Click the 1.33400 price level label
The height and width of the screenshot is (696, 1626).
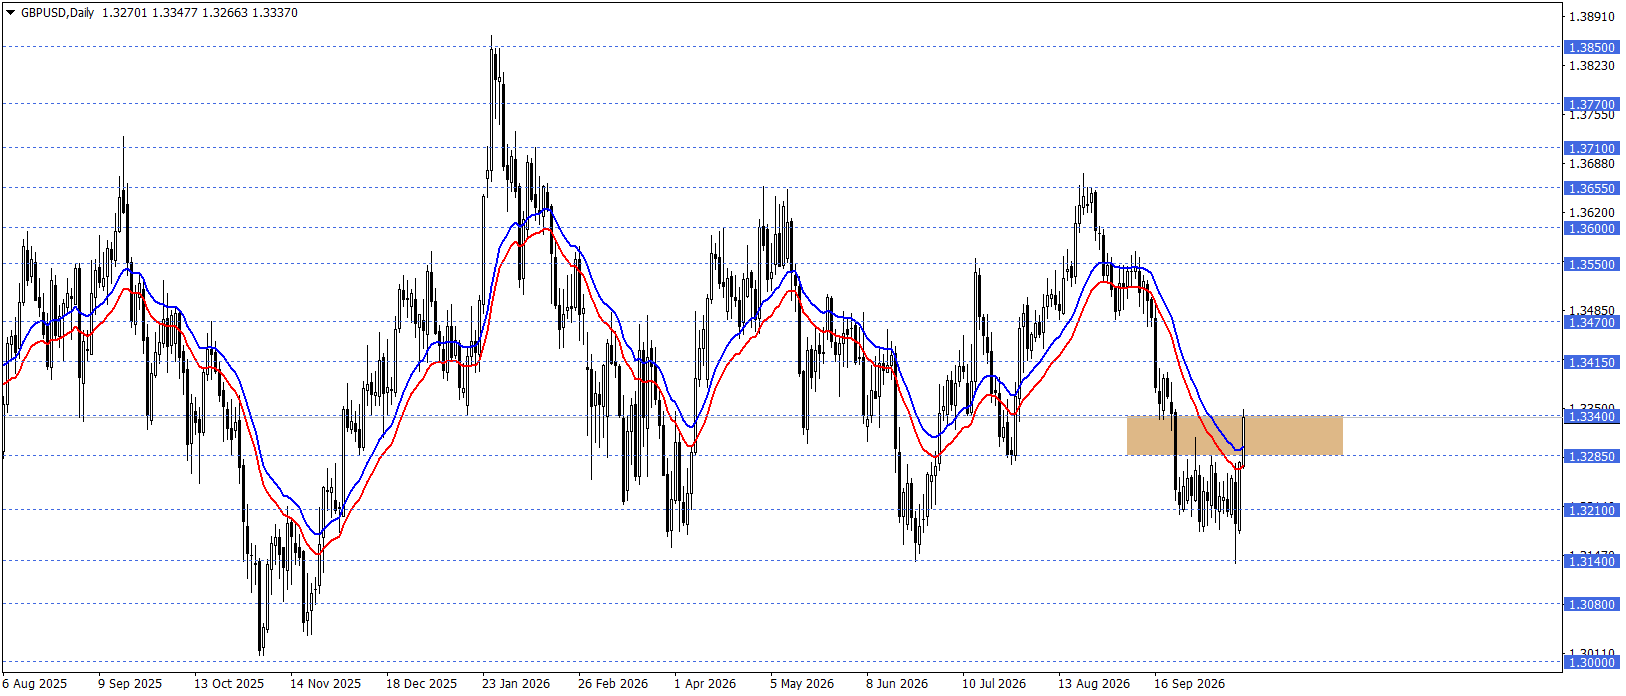pos(1591,416)
